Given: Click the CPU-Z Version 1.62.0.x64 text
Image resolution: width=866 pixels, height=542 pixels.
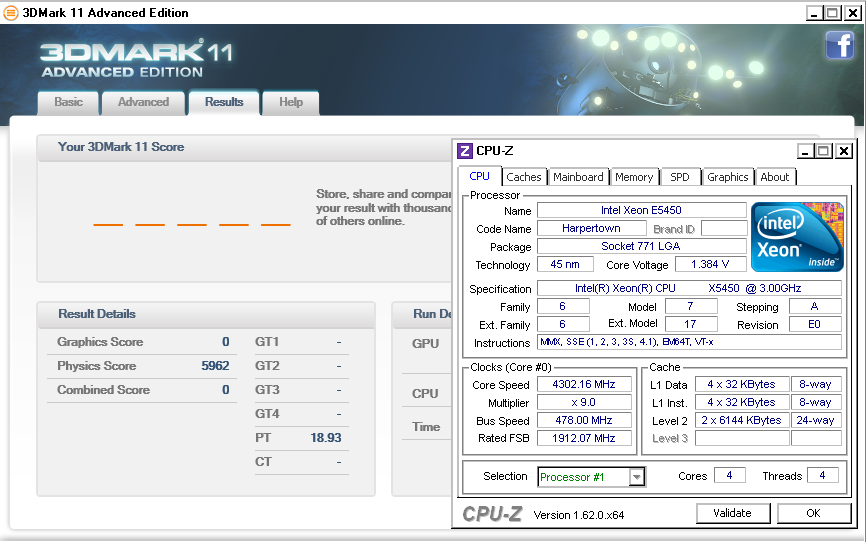Looking at the screenshot, I should 579,515.
